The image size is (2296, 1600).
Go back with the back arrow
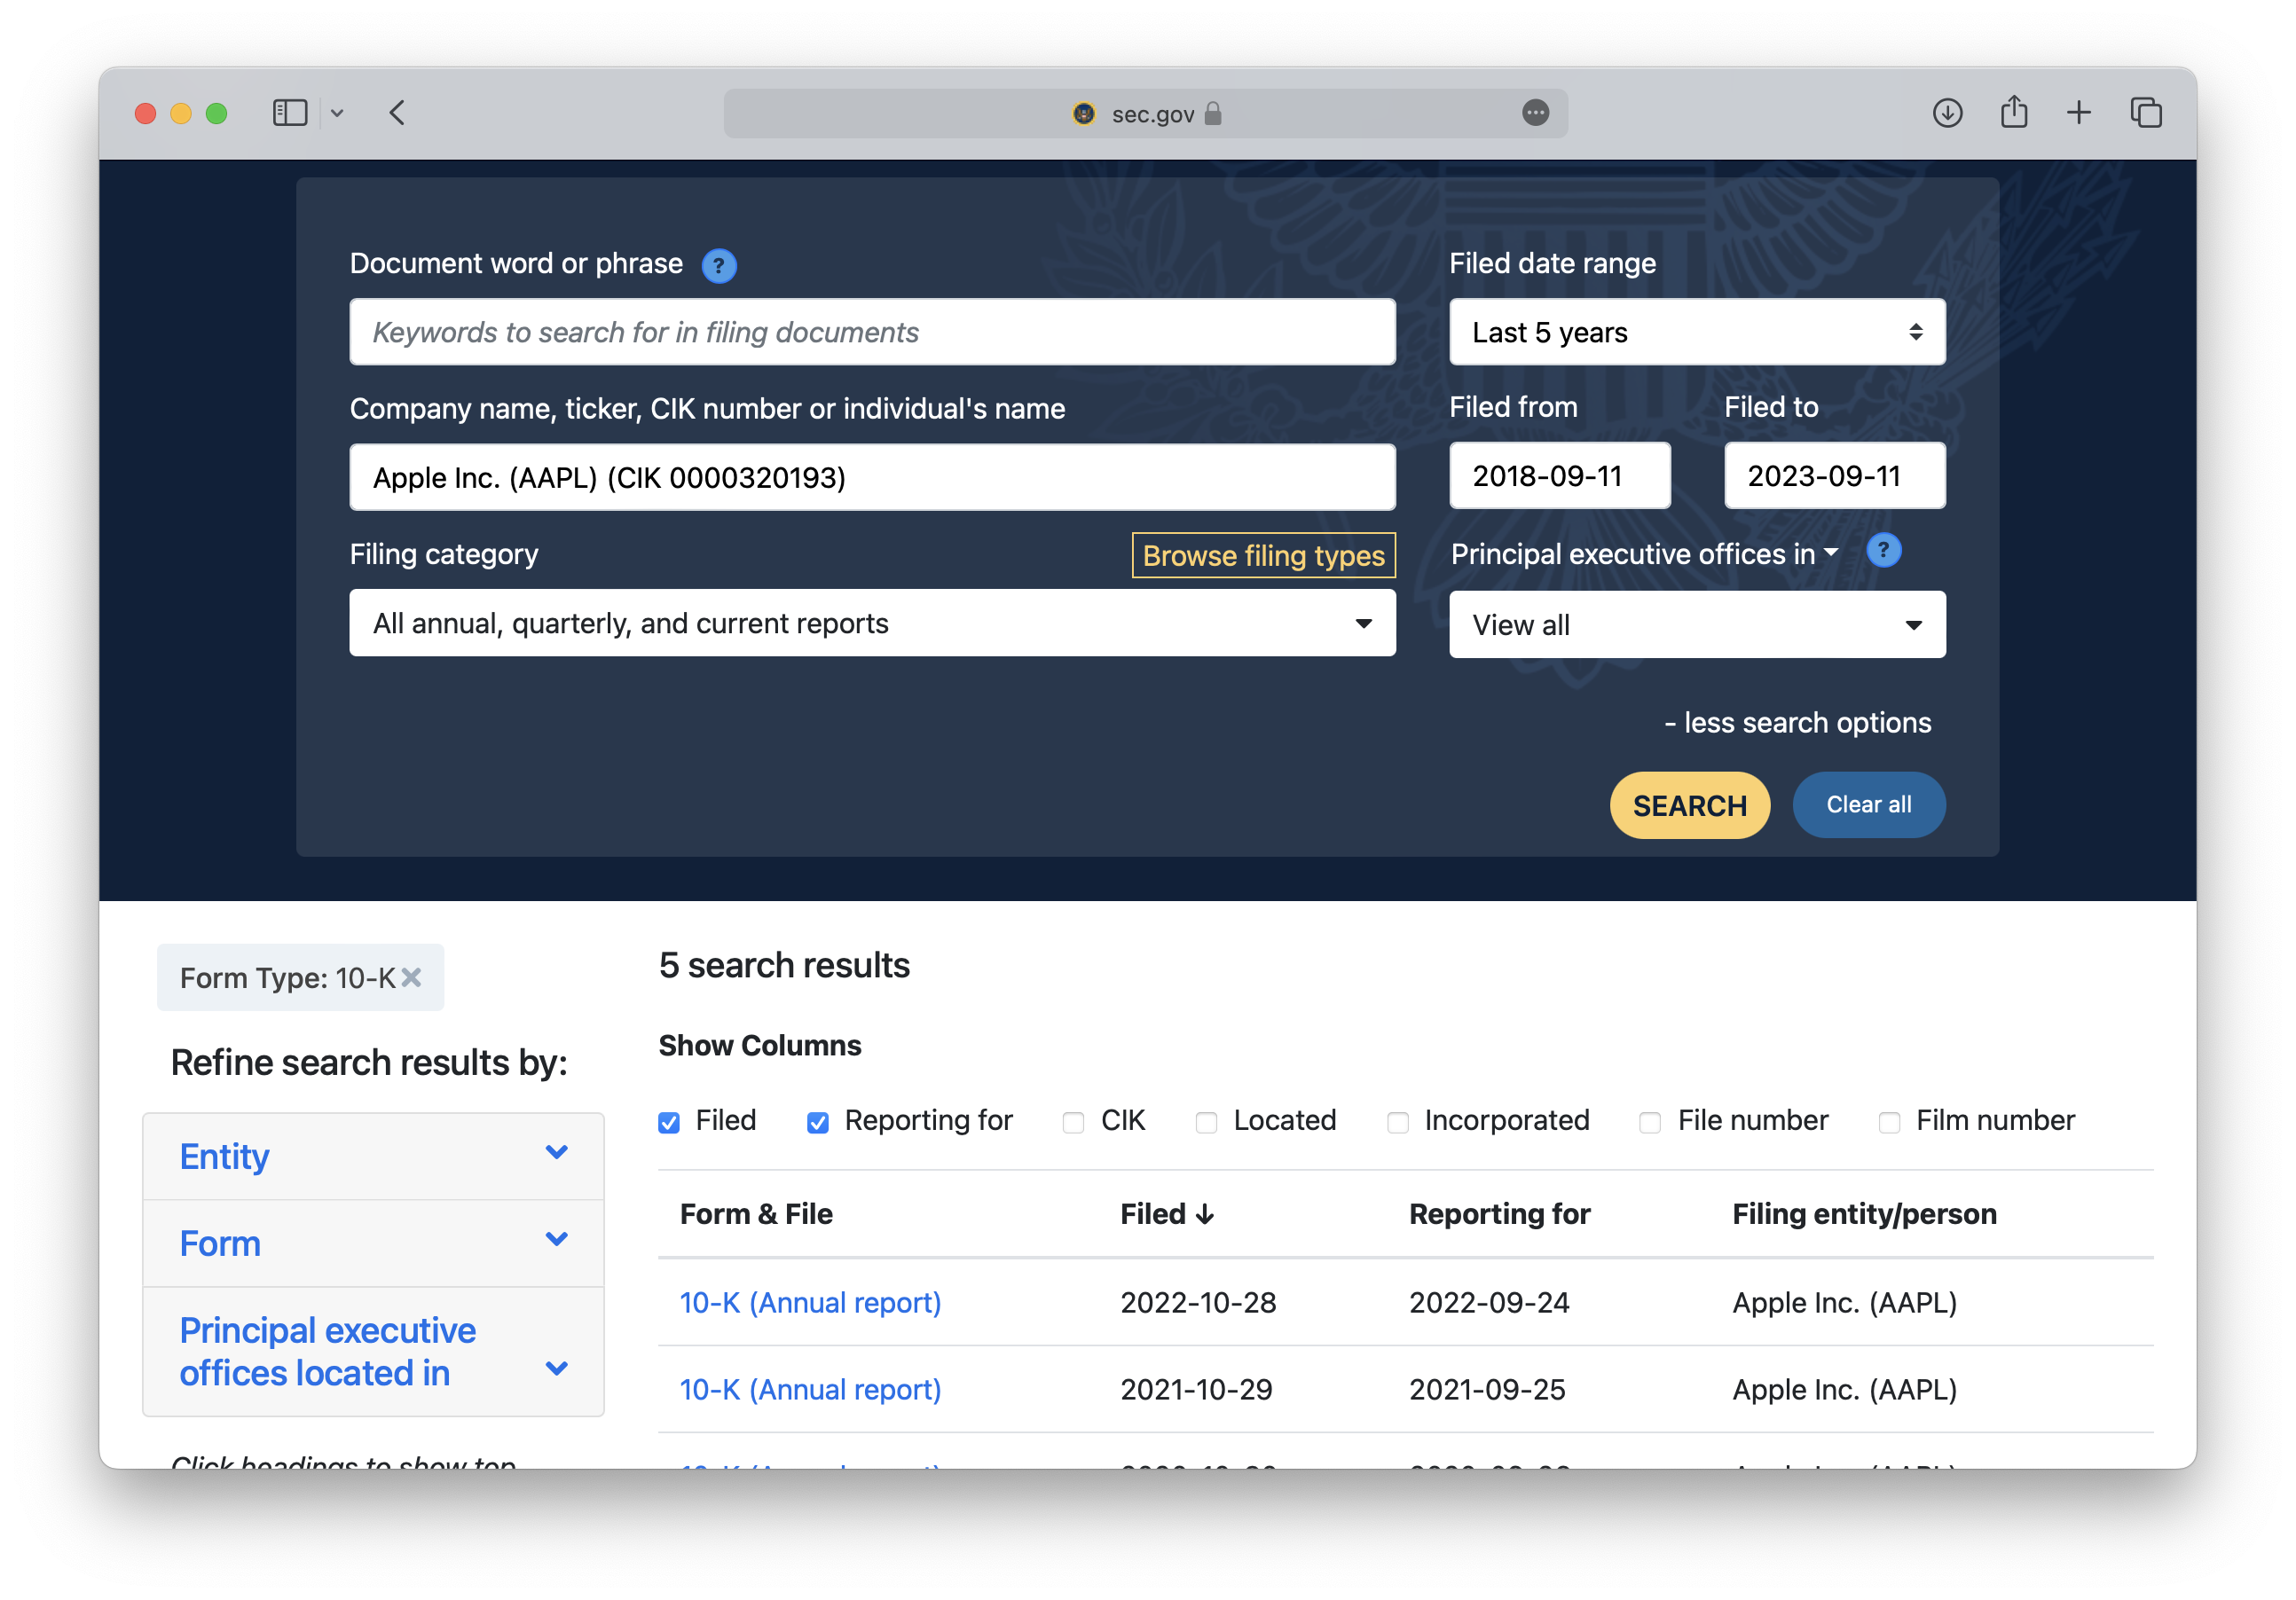(x=397, y=113)
